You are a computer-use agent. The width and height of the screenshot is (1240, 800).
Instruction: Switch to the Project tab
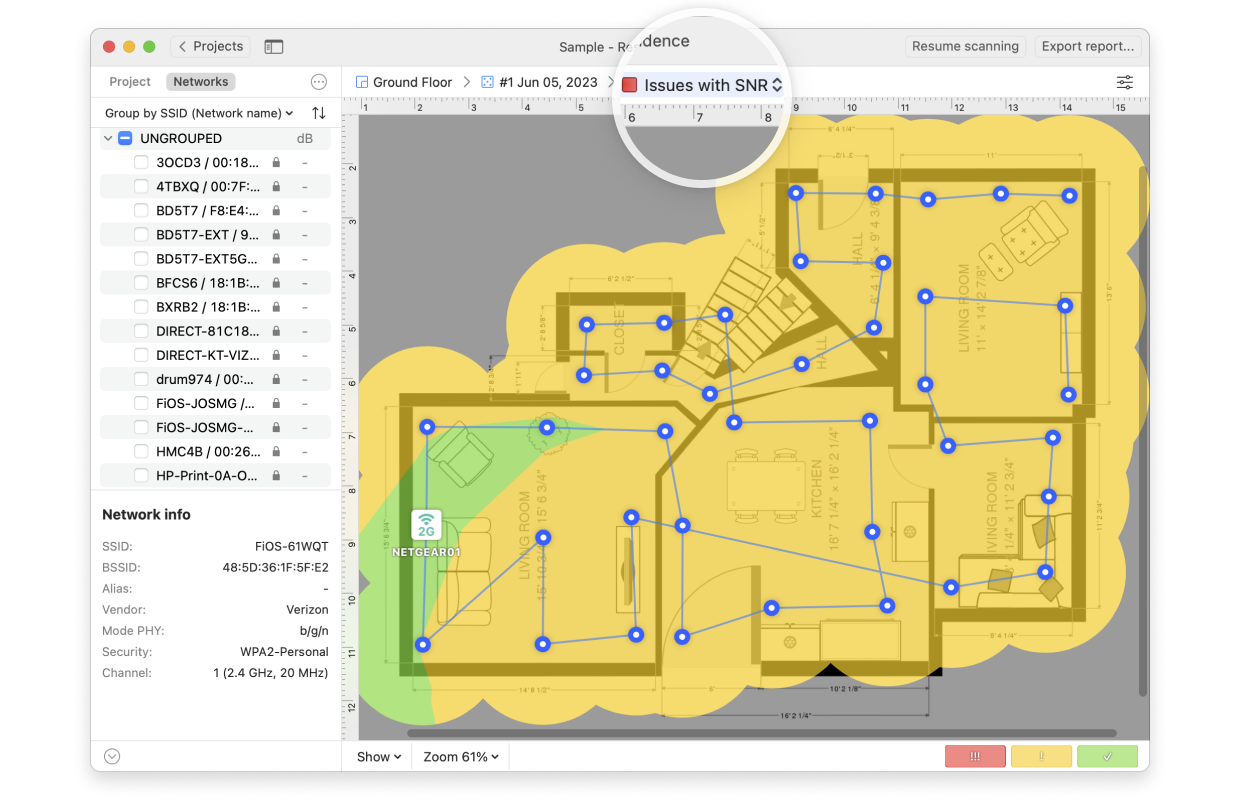tap(130, 82)
